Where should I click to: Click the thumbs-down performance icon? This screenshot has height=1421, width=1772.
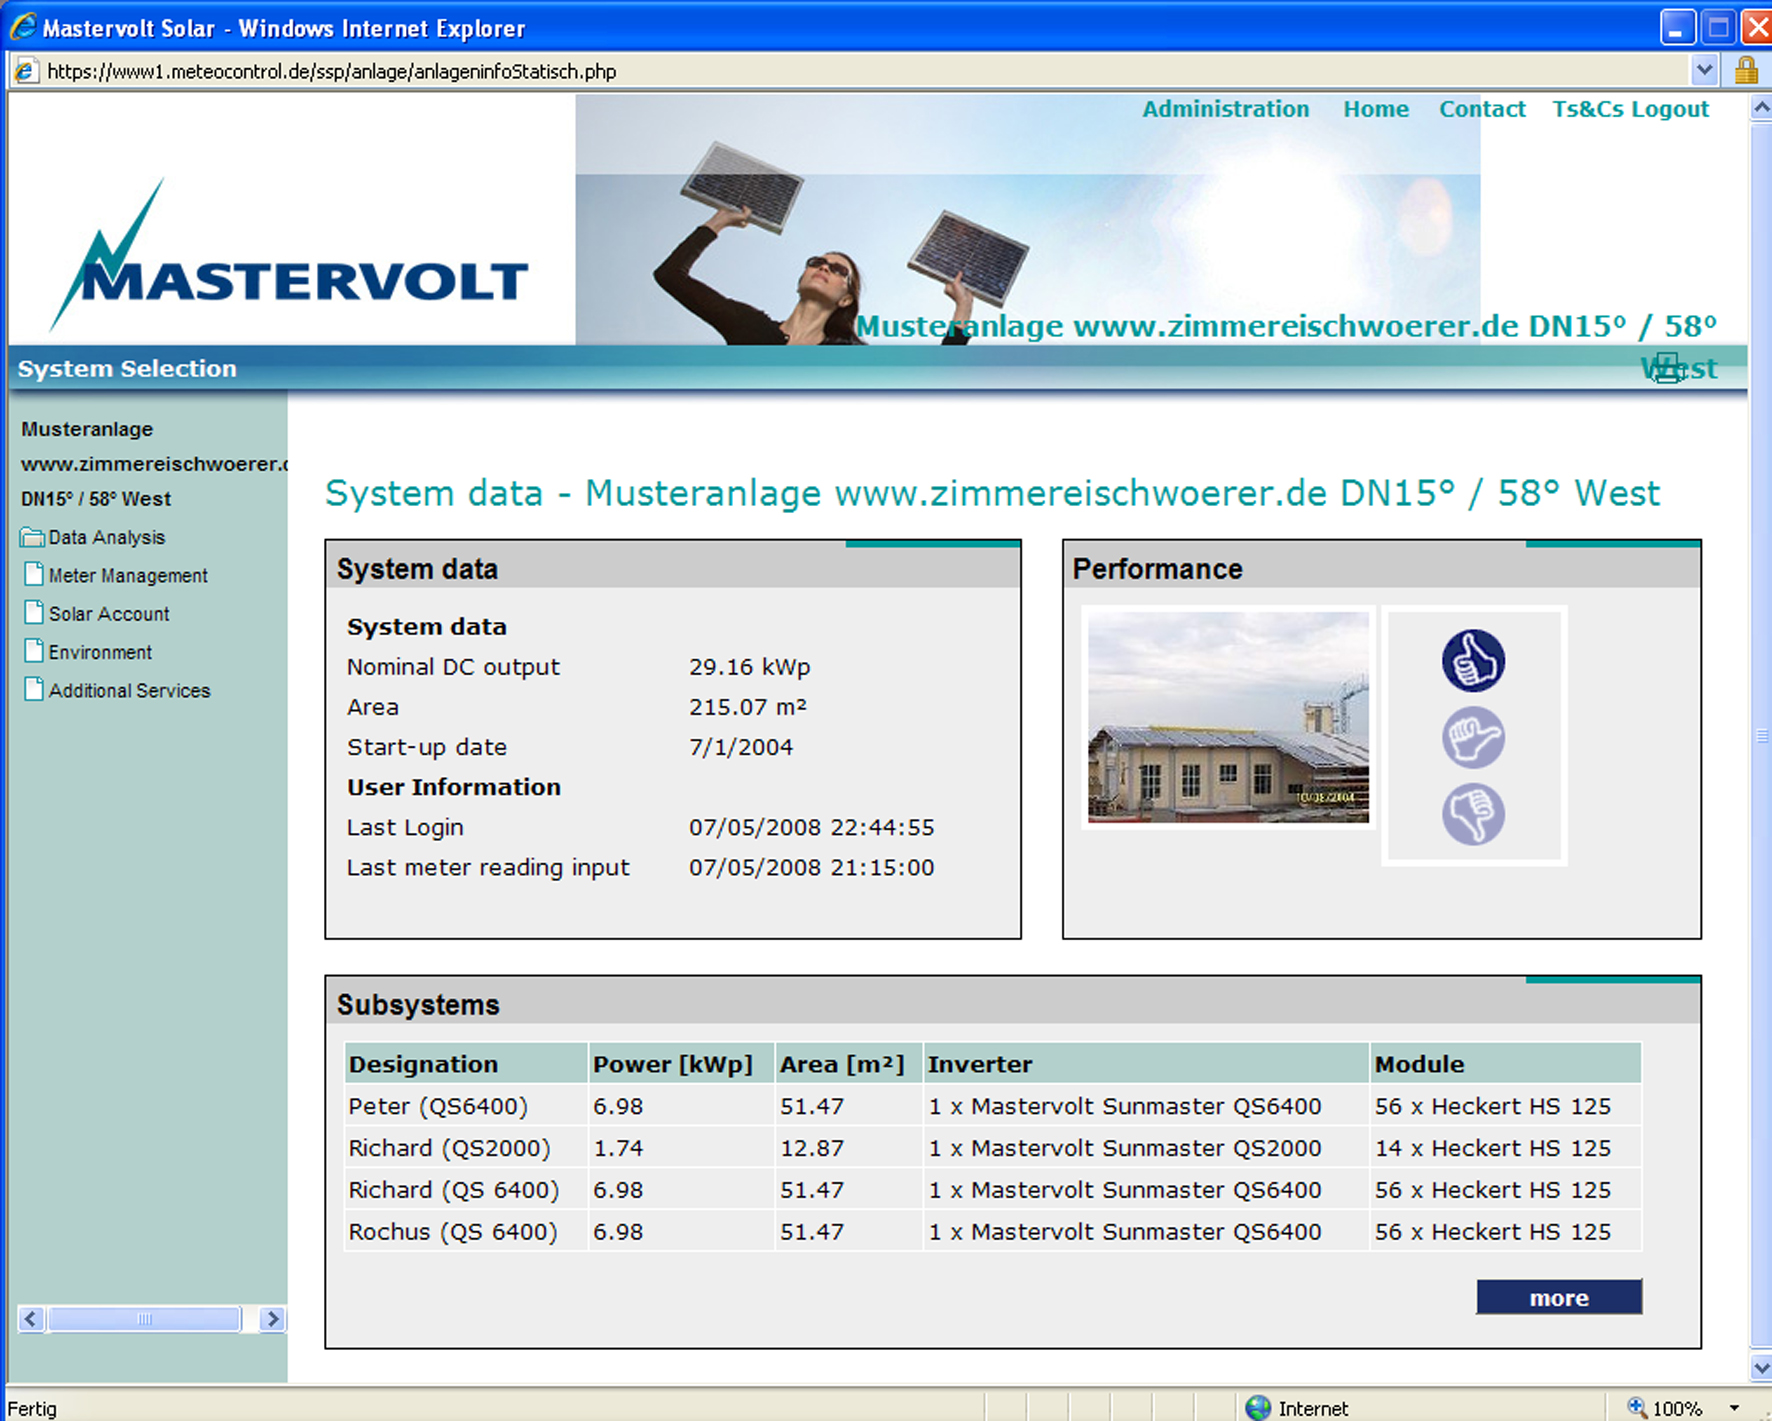tap(1473, 814)
